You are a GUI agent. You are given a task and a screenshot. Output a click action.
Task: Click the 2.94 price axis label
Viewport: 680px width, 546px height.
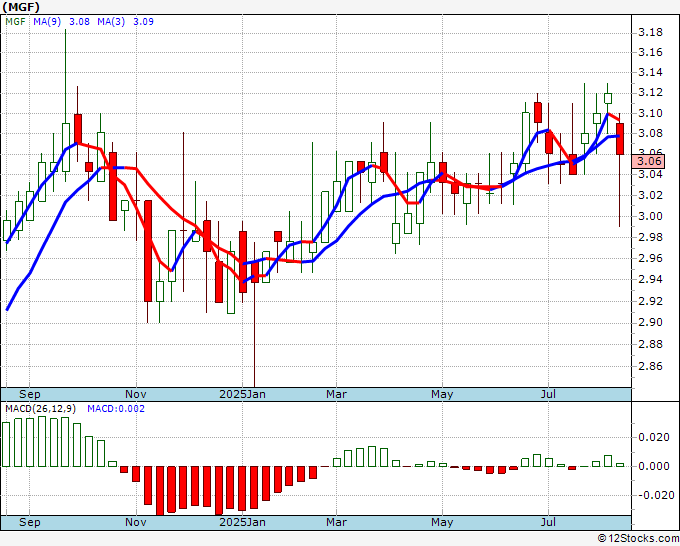pyautogui.click(x=651, y=279)
